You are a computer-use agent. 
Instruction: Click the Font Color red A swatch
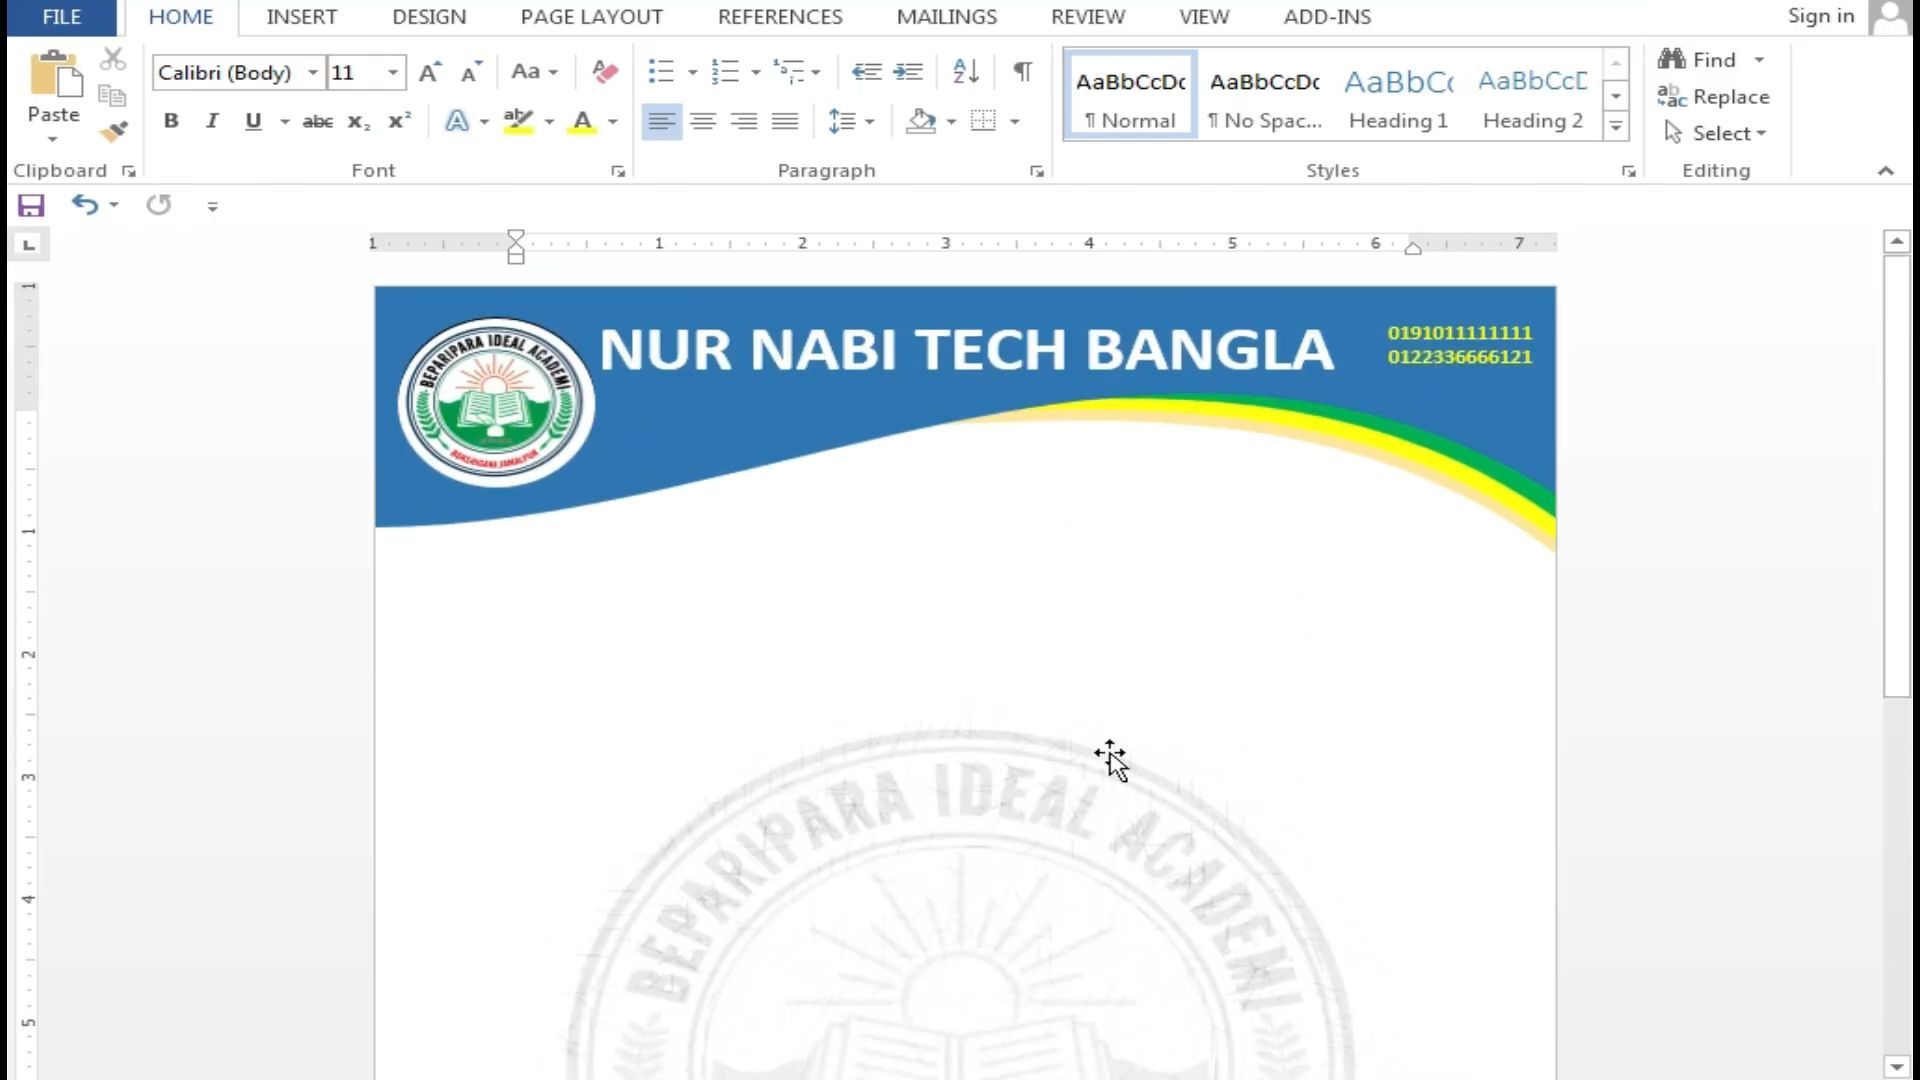[582, 121]
